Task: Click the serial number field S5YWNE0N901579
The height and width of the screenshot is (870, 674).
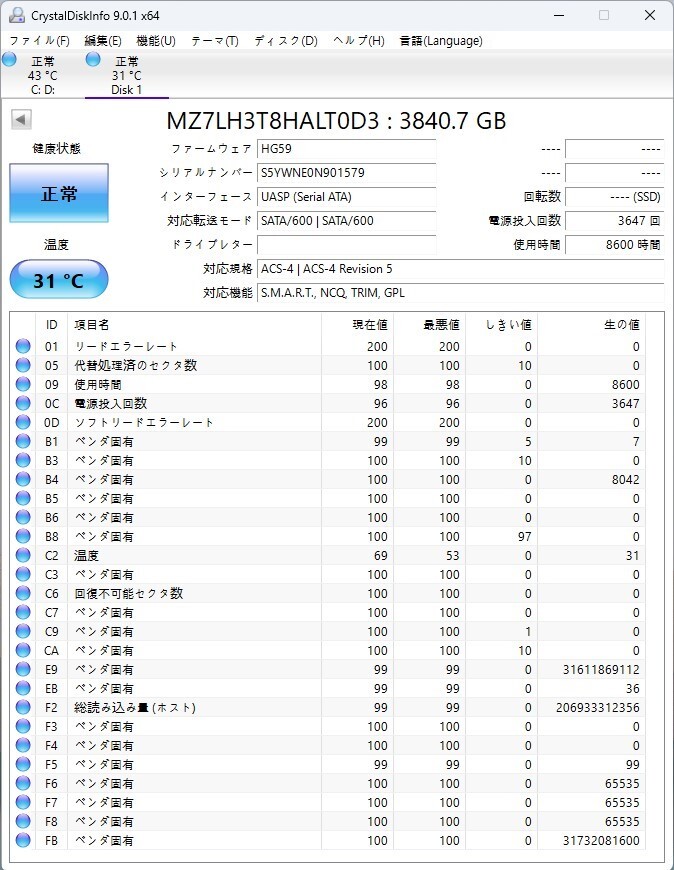Action: tap(346, 173)
